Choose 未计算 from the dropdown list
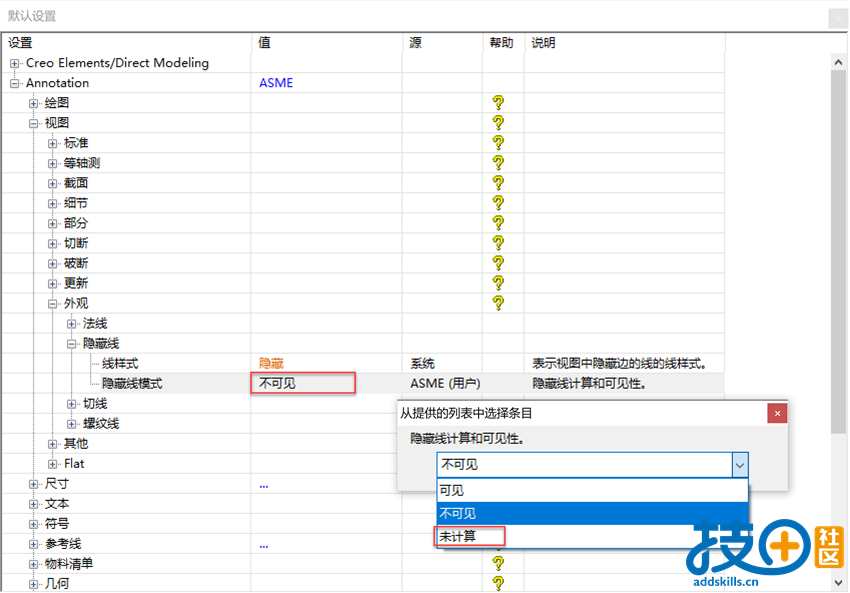Image resolution: width=850 pixels, height=593 pixels. (593, 536)
